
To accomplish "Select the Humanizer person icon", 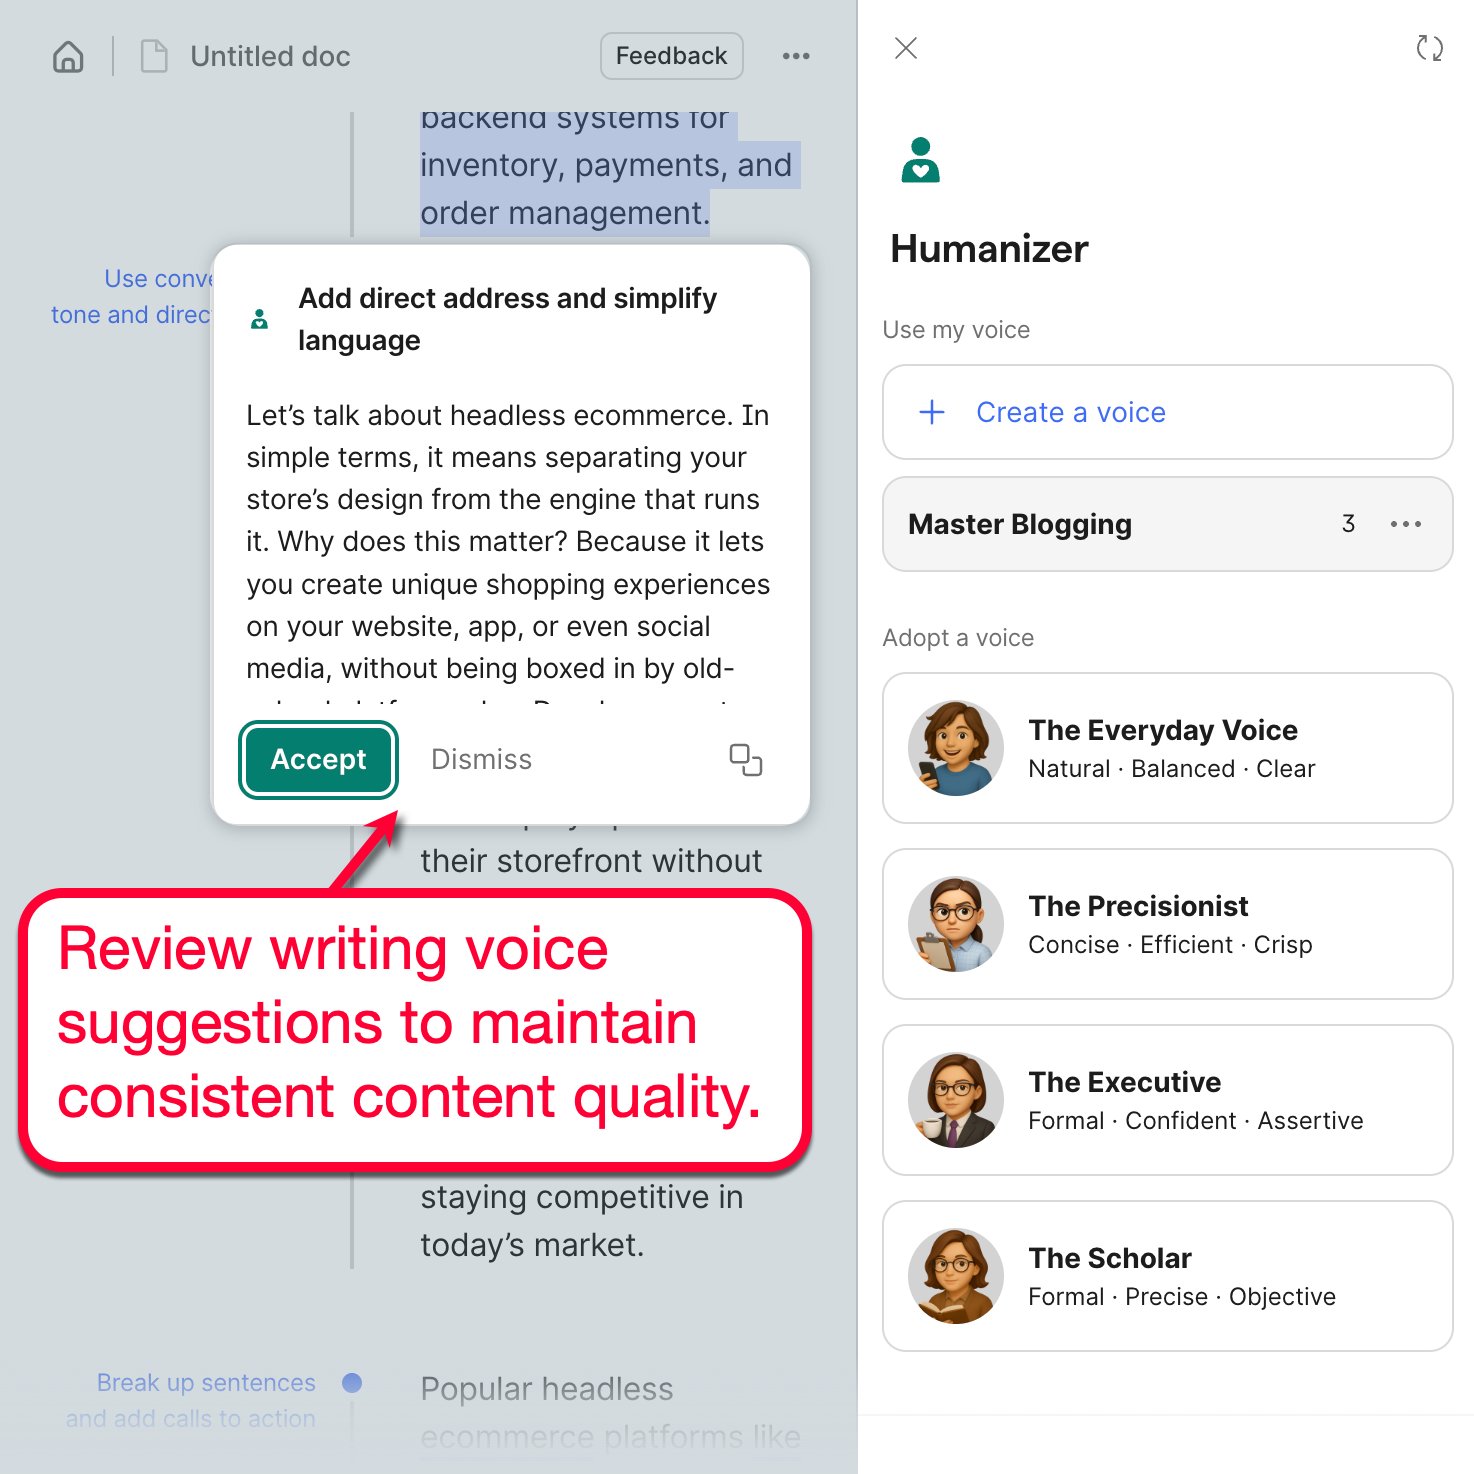I will [919, 159].
